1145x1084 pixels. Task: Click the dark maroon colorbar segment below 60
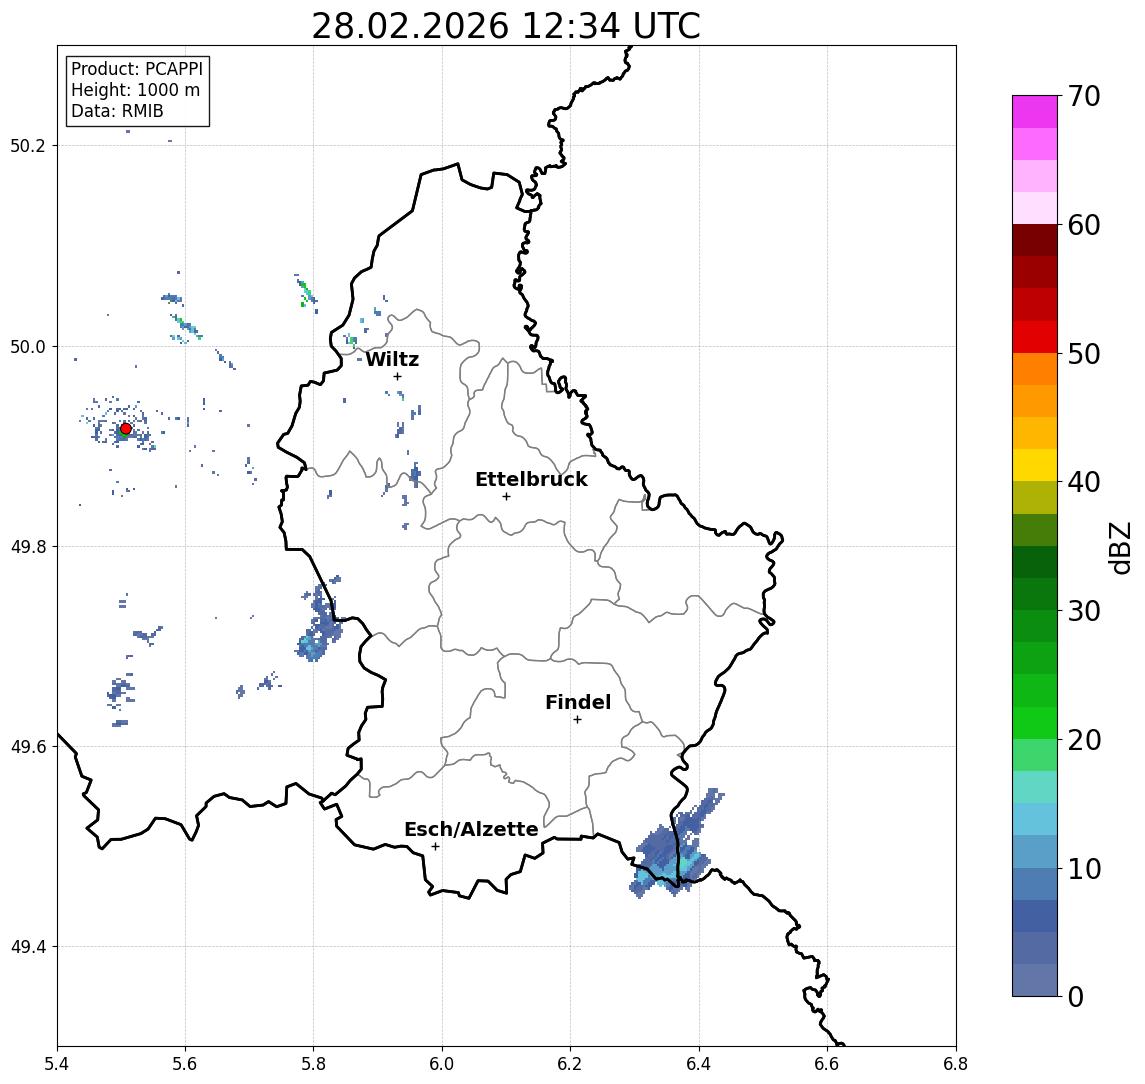[x=1035, y=240]
